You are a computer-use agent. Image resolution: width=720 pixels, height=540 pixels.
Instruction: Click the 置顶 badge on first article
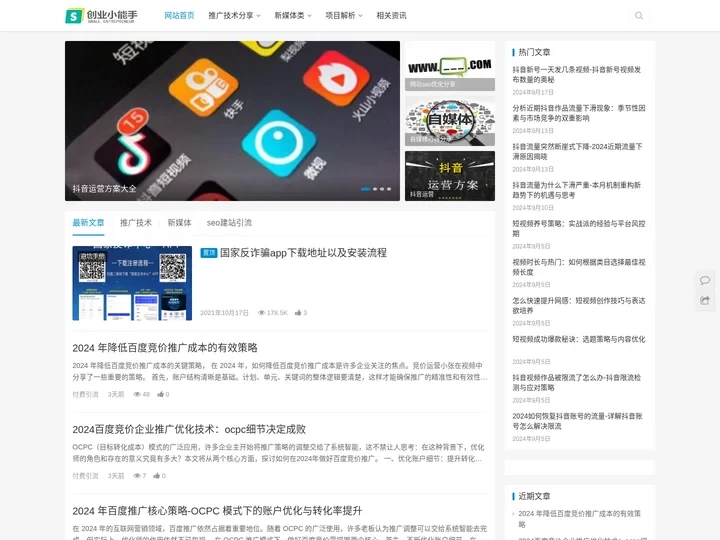[x=208, y=253]
